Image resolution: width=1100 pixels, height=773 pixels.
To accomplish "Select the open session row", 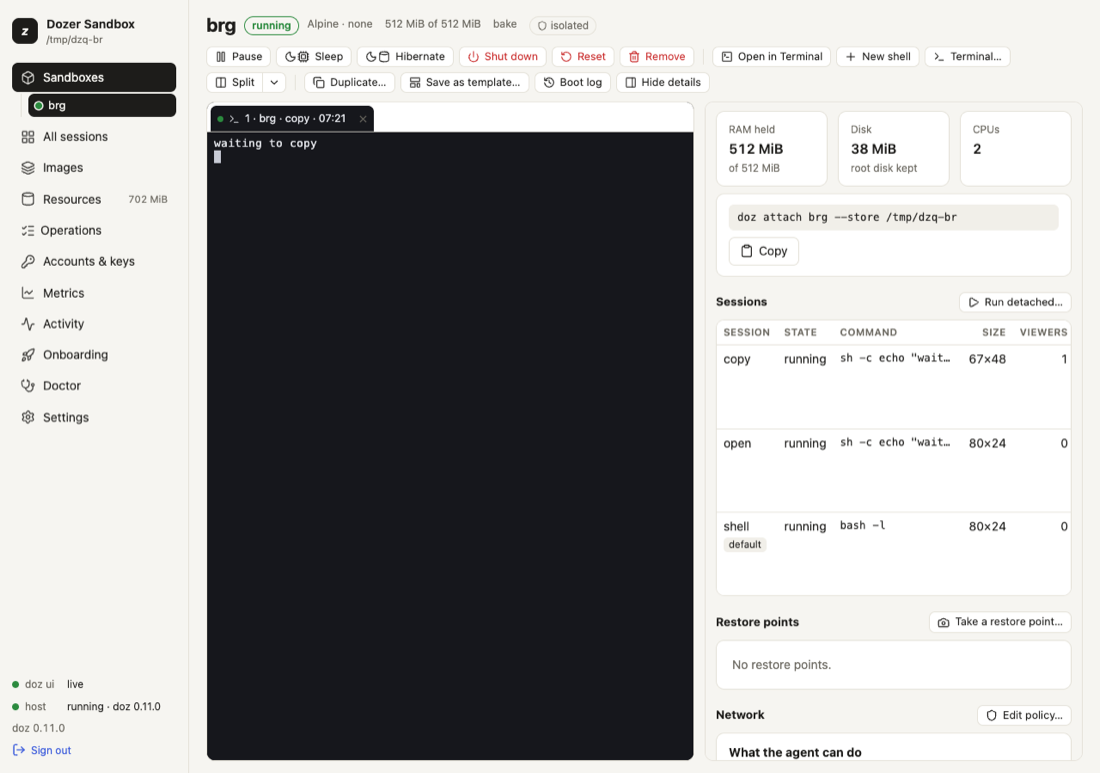I will (893, 471).
